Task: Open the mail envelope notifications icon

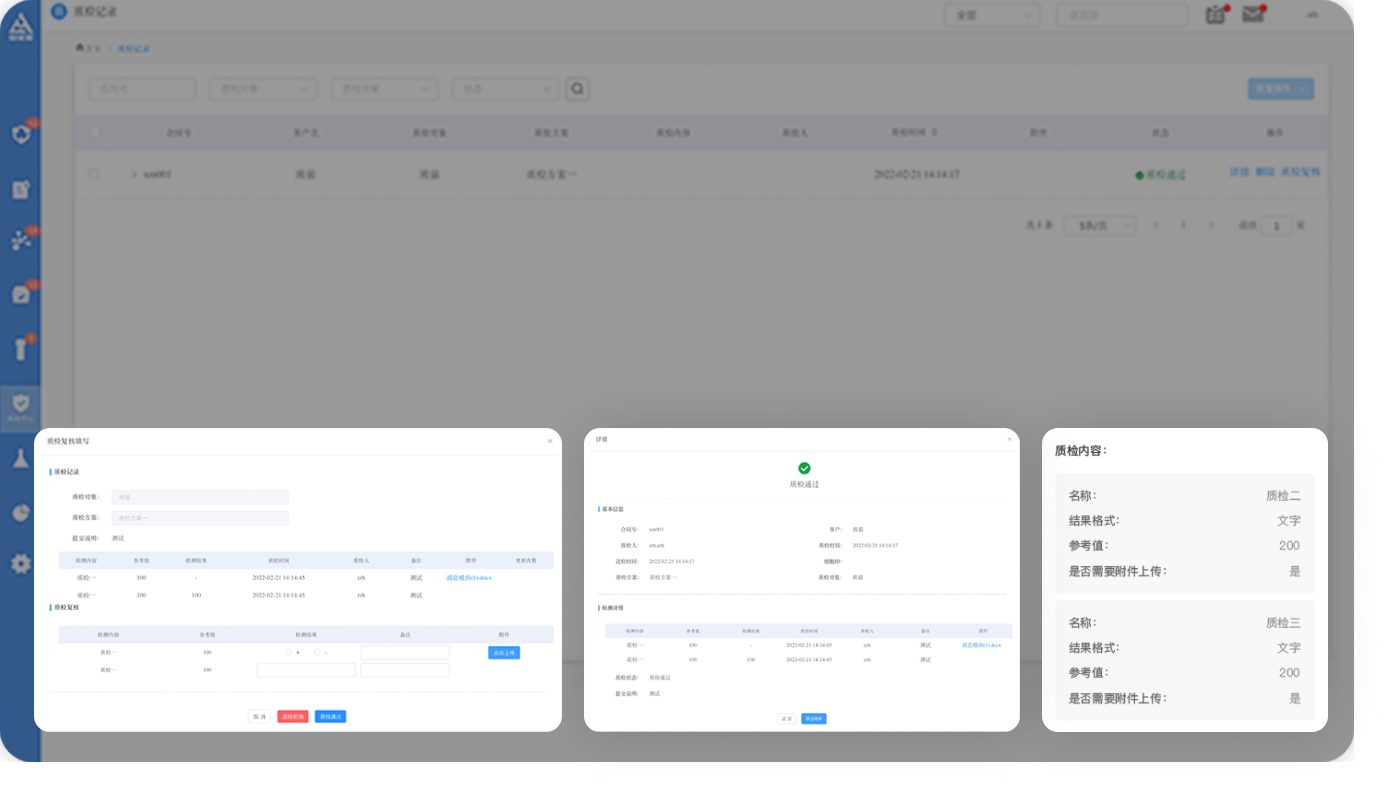Action: (1252, 14)
